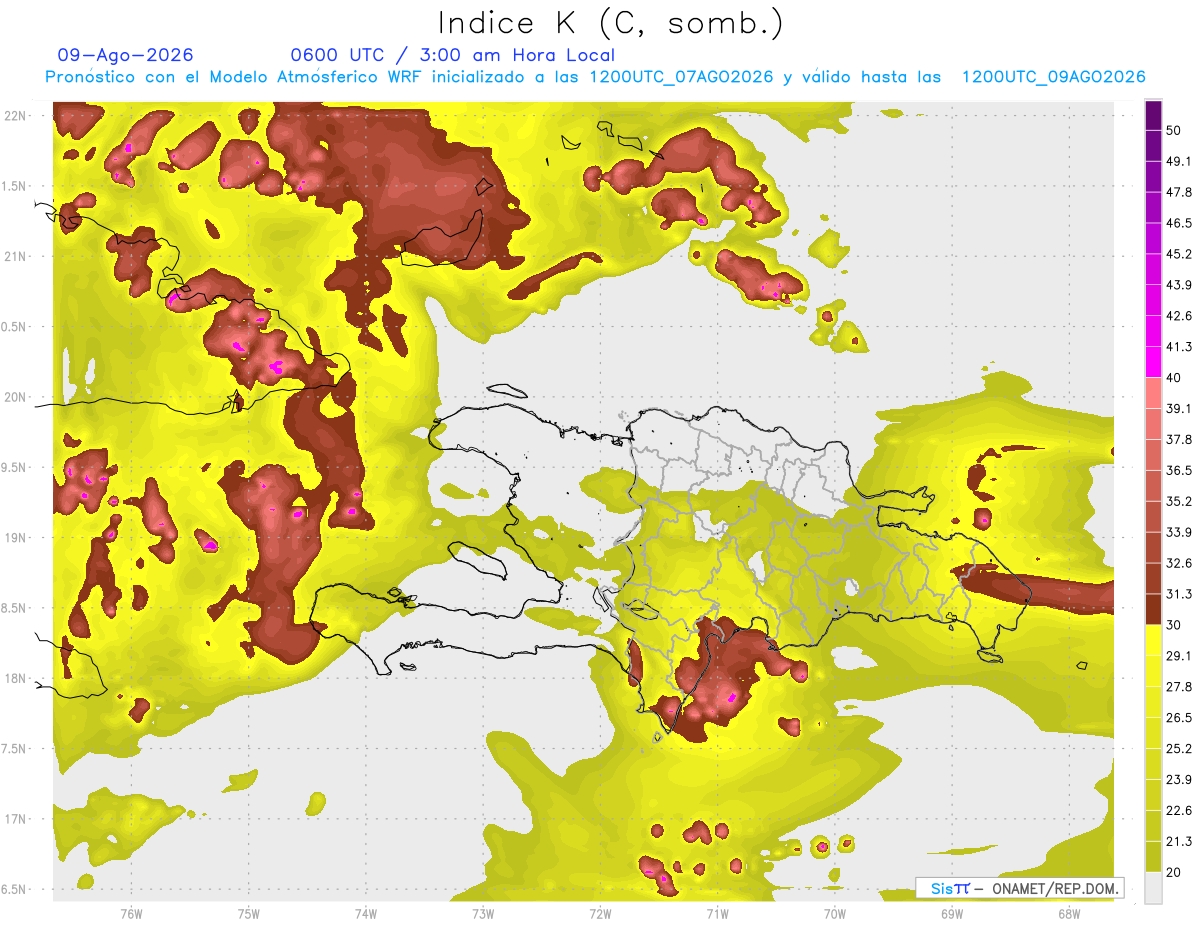Click the color scale value "21.3"

point(1179,841)
